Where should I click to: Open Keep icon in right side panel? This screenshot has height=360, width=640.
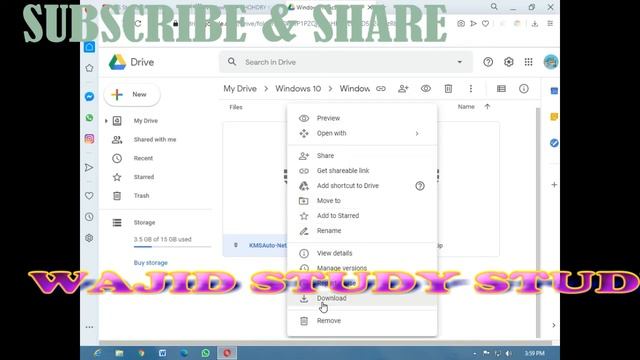554,117
